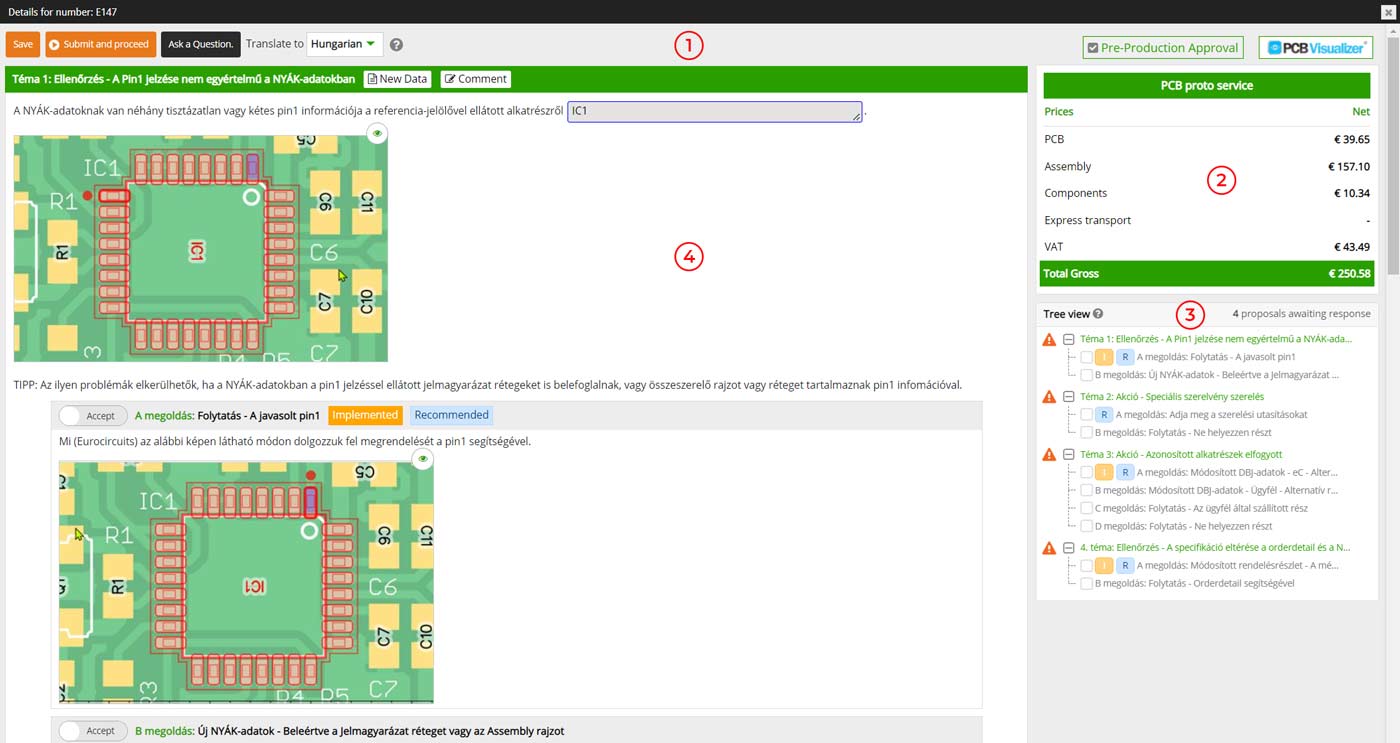
Task: Click the Submit and proceed button
Action: [x=100, y=45]
